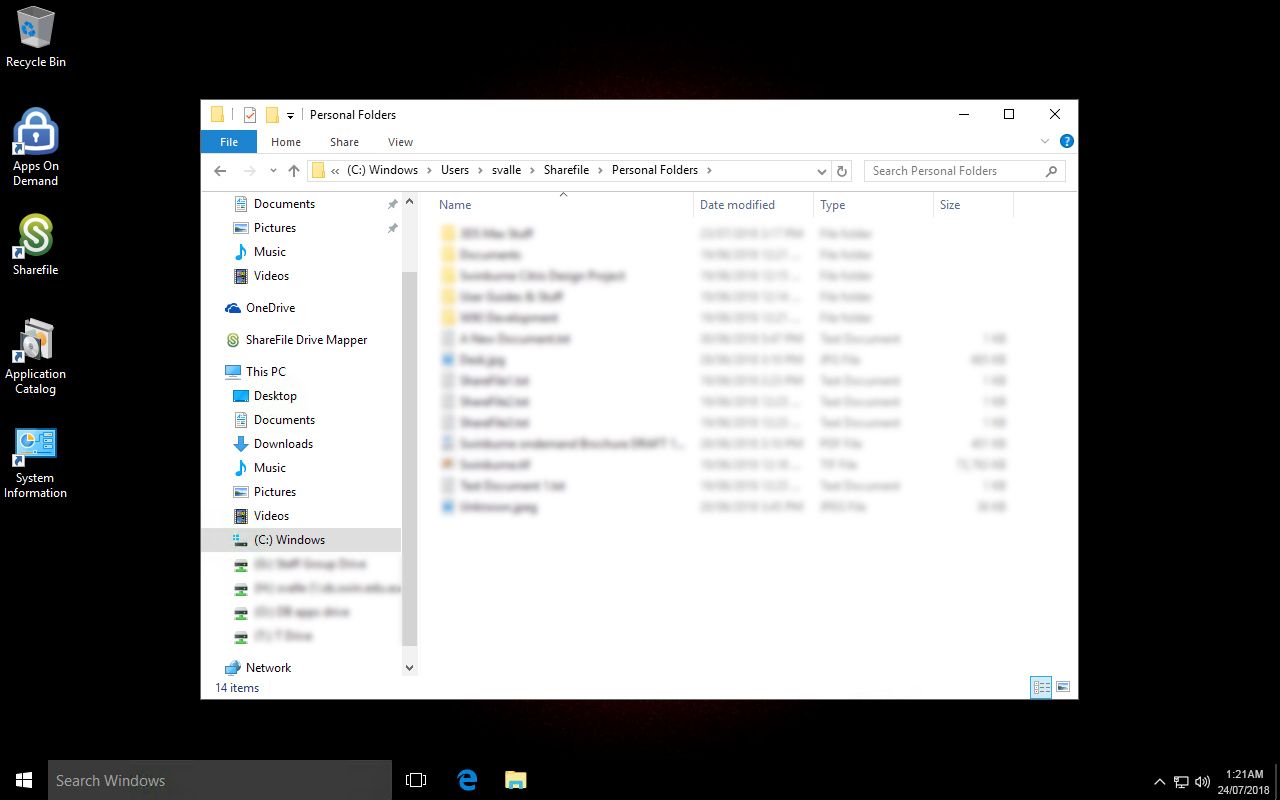Launch Microsoft Edge from the taskbar
1280x800 pixels.
pos(467,780)
